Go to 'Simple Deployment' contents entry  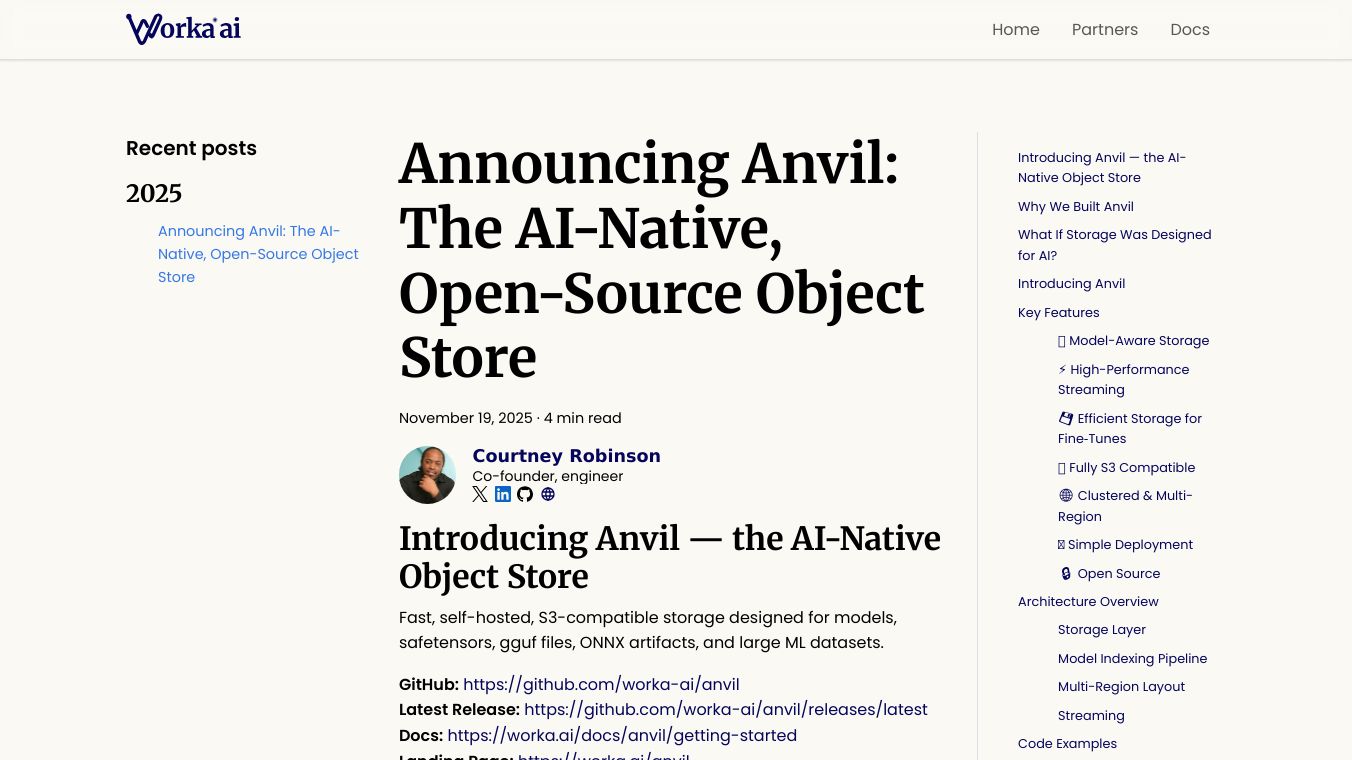tap(1126, 545)
